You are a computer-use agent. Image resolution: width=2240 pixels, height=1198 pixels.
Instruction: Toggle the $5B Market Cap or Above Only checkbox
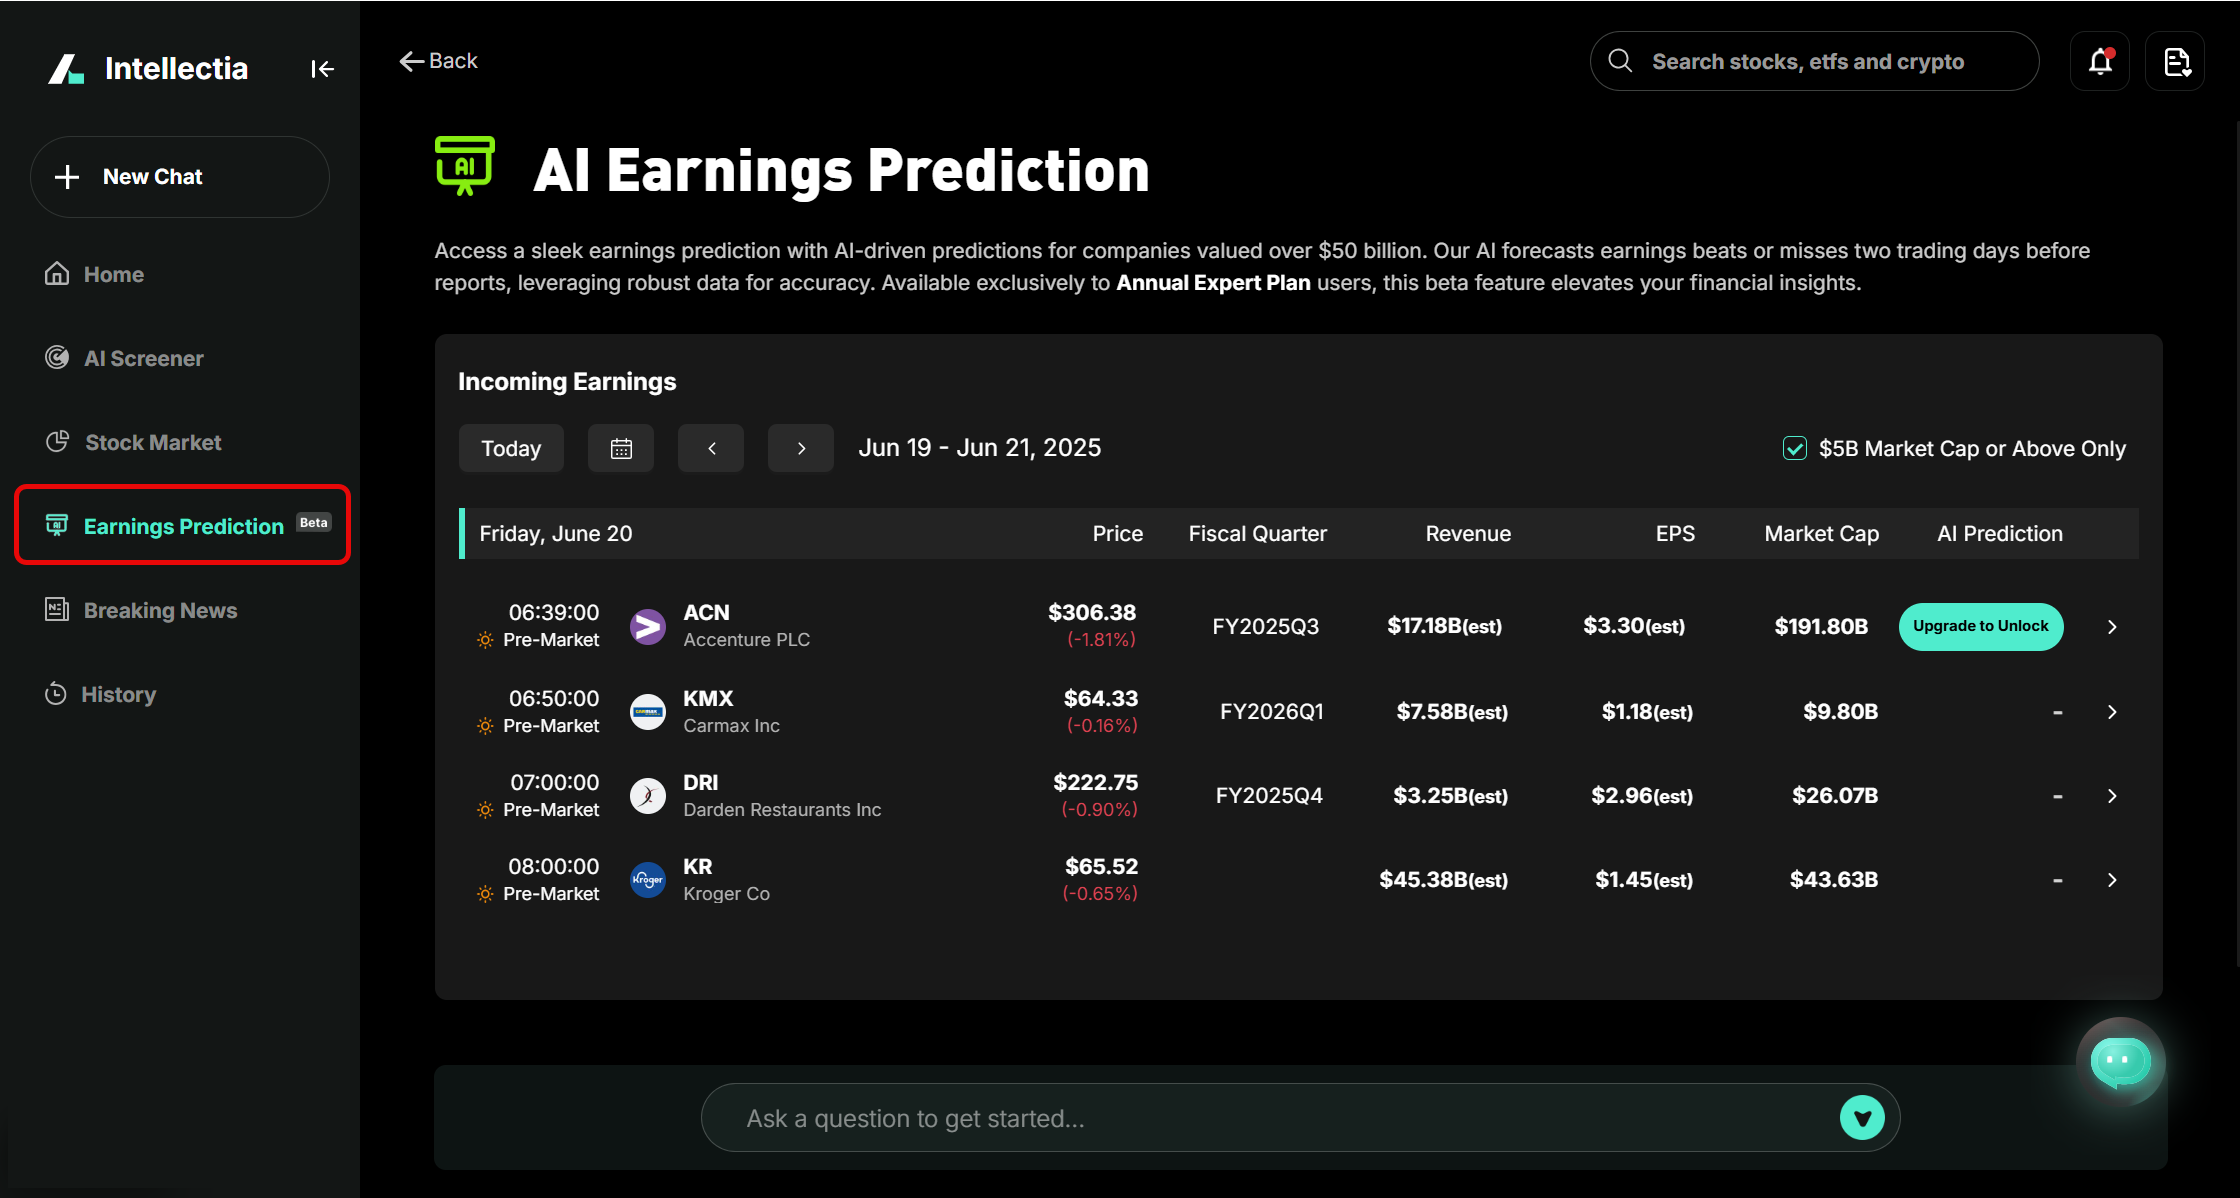(1796, 448)
